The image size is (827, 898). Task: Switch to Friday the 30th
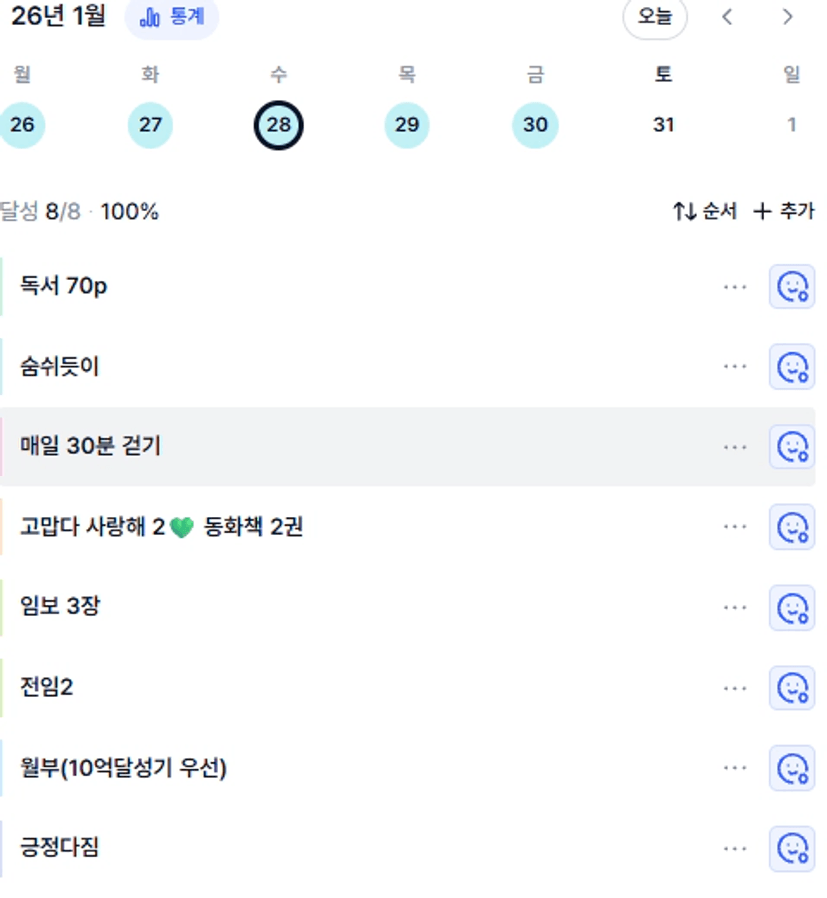535,125
